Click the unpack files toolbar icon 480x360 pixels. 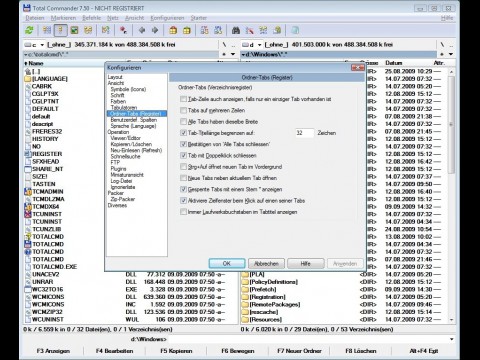click(187, 30)
